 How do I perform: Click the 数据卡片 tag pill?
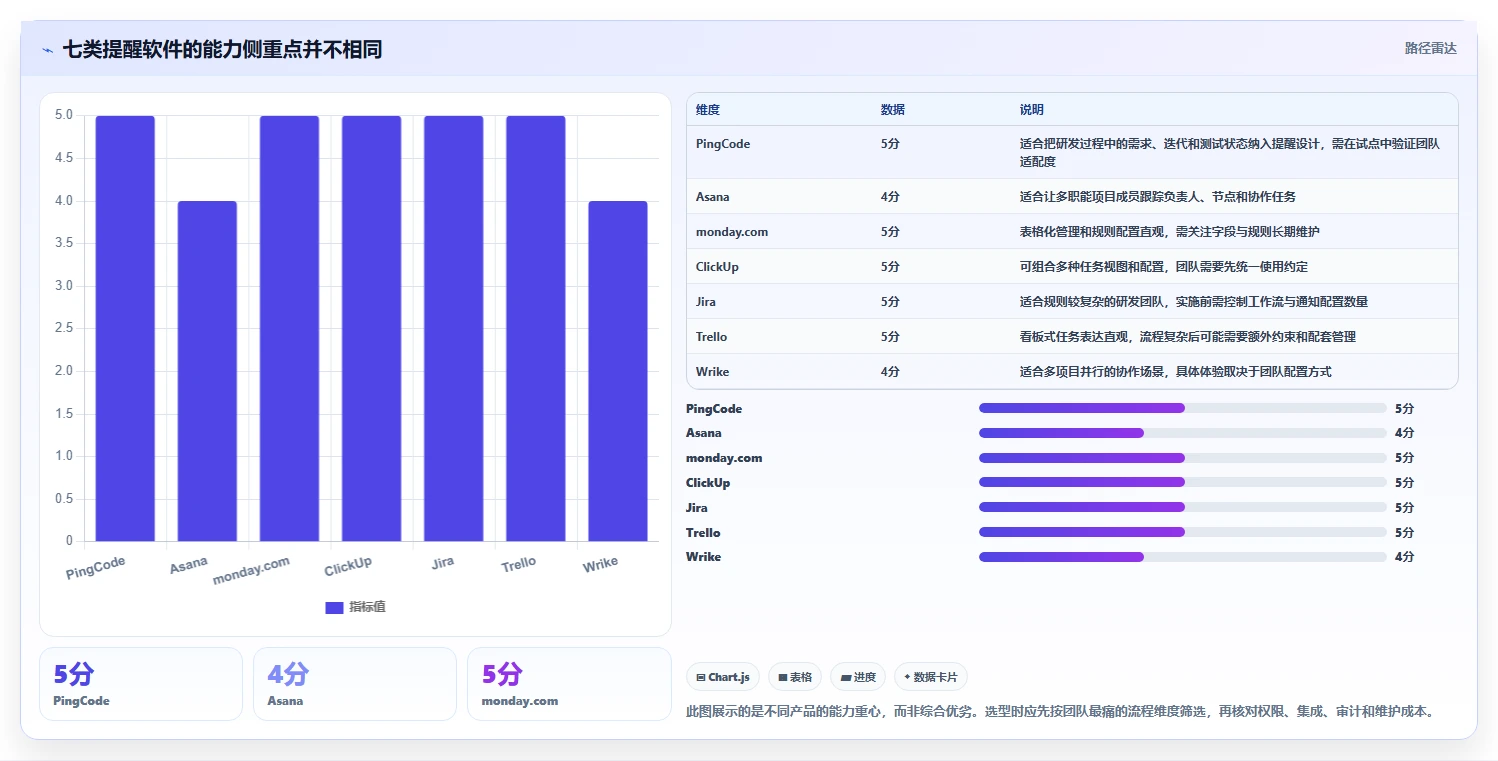pyautogui.click(x=930, y=677)
